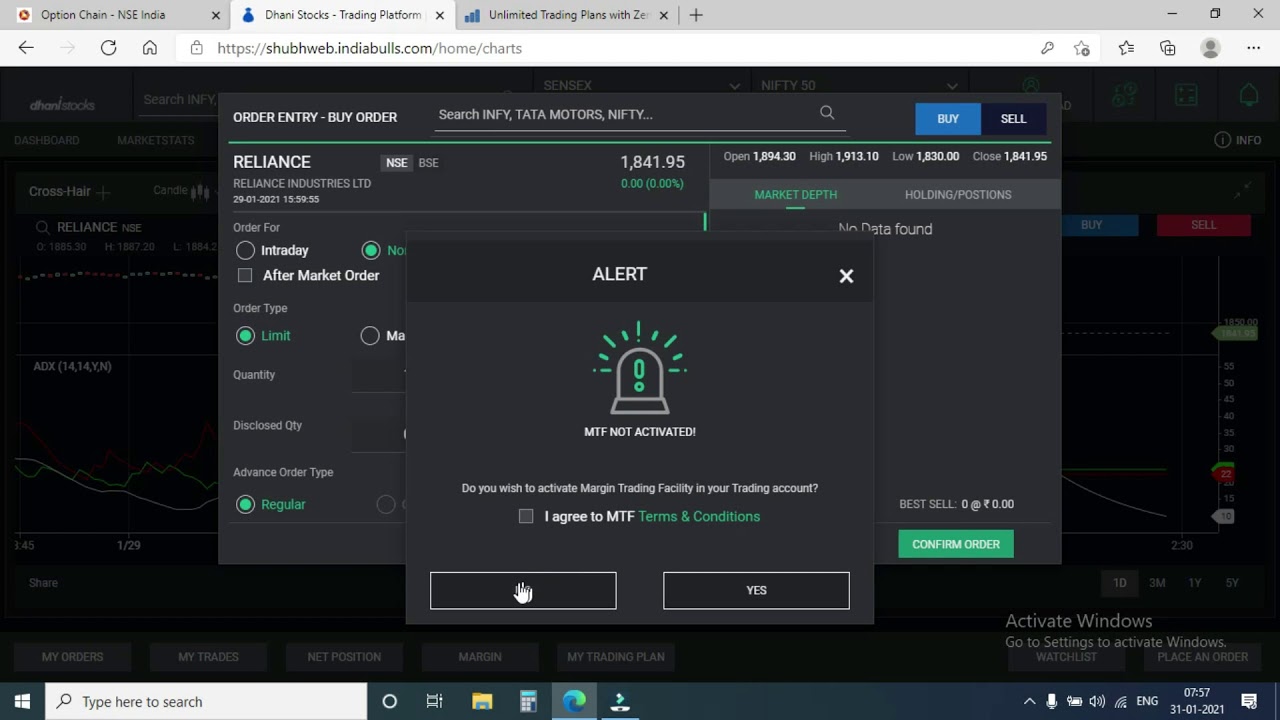Open the MY ORDERS bottom tab

point(72,657)
